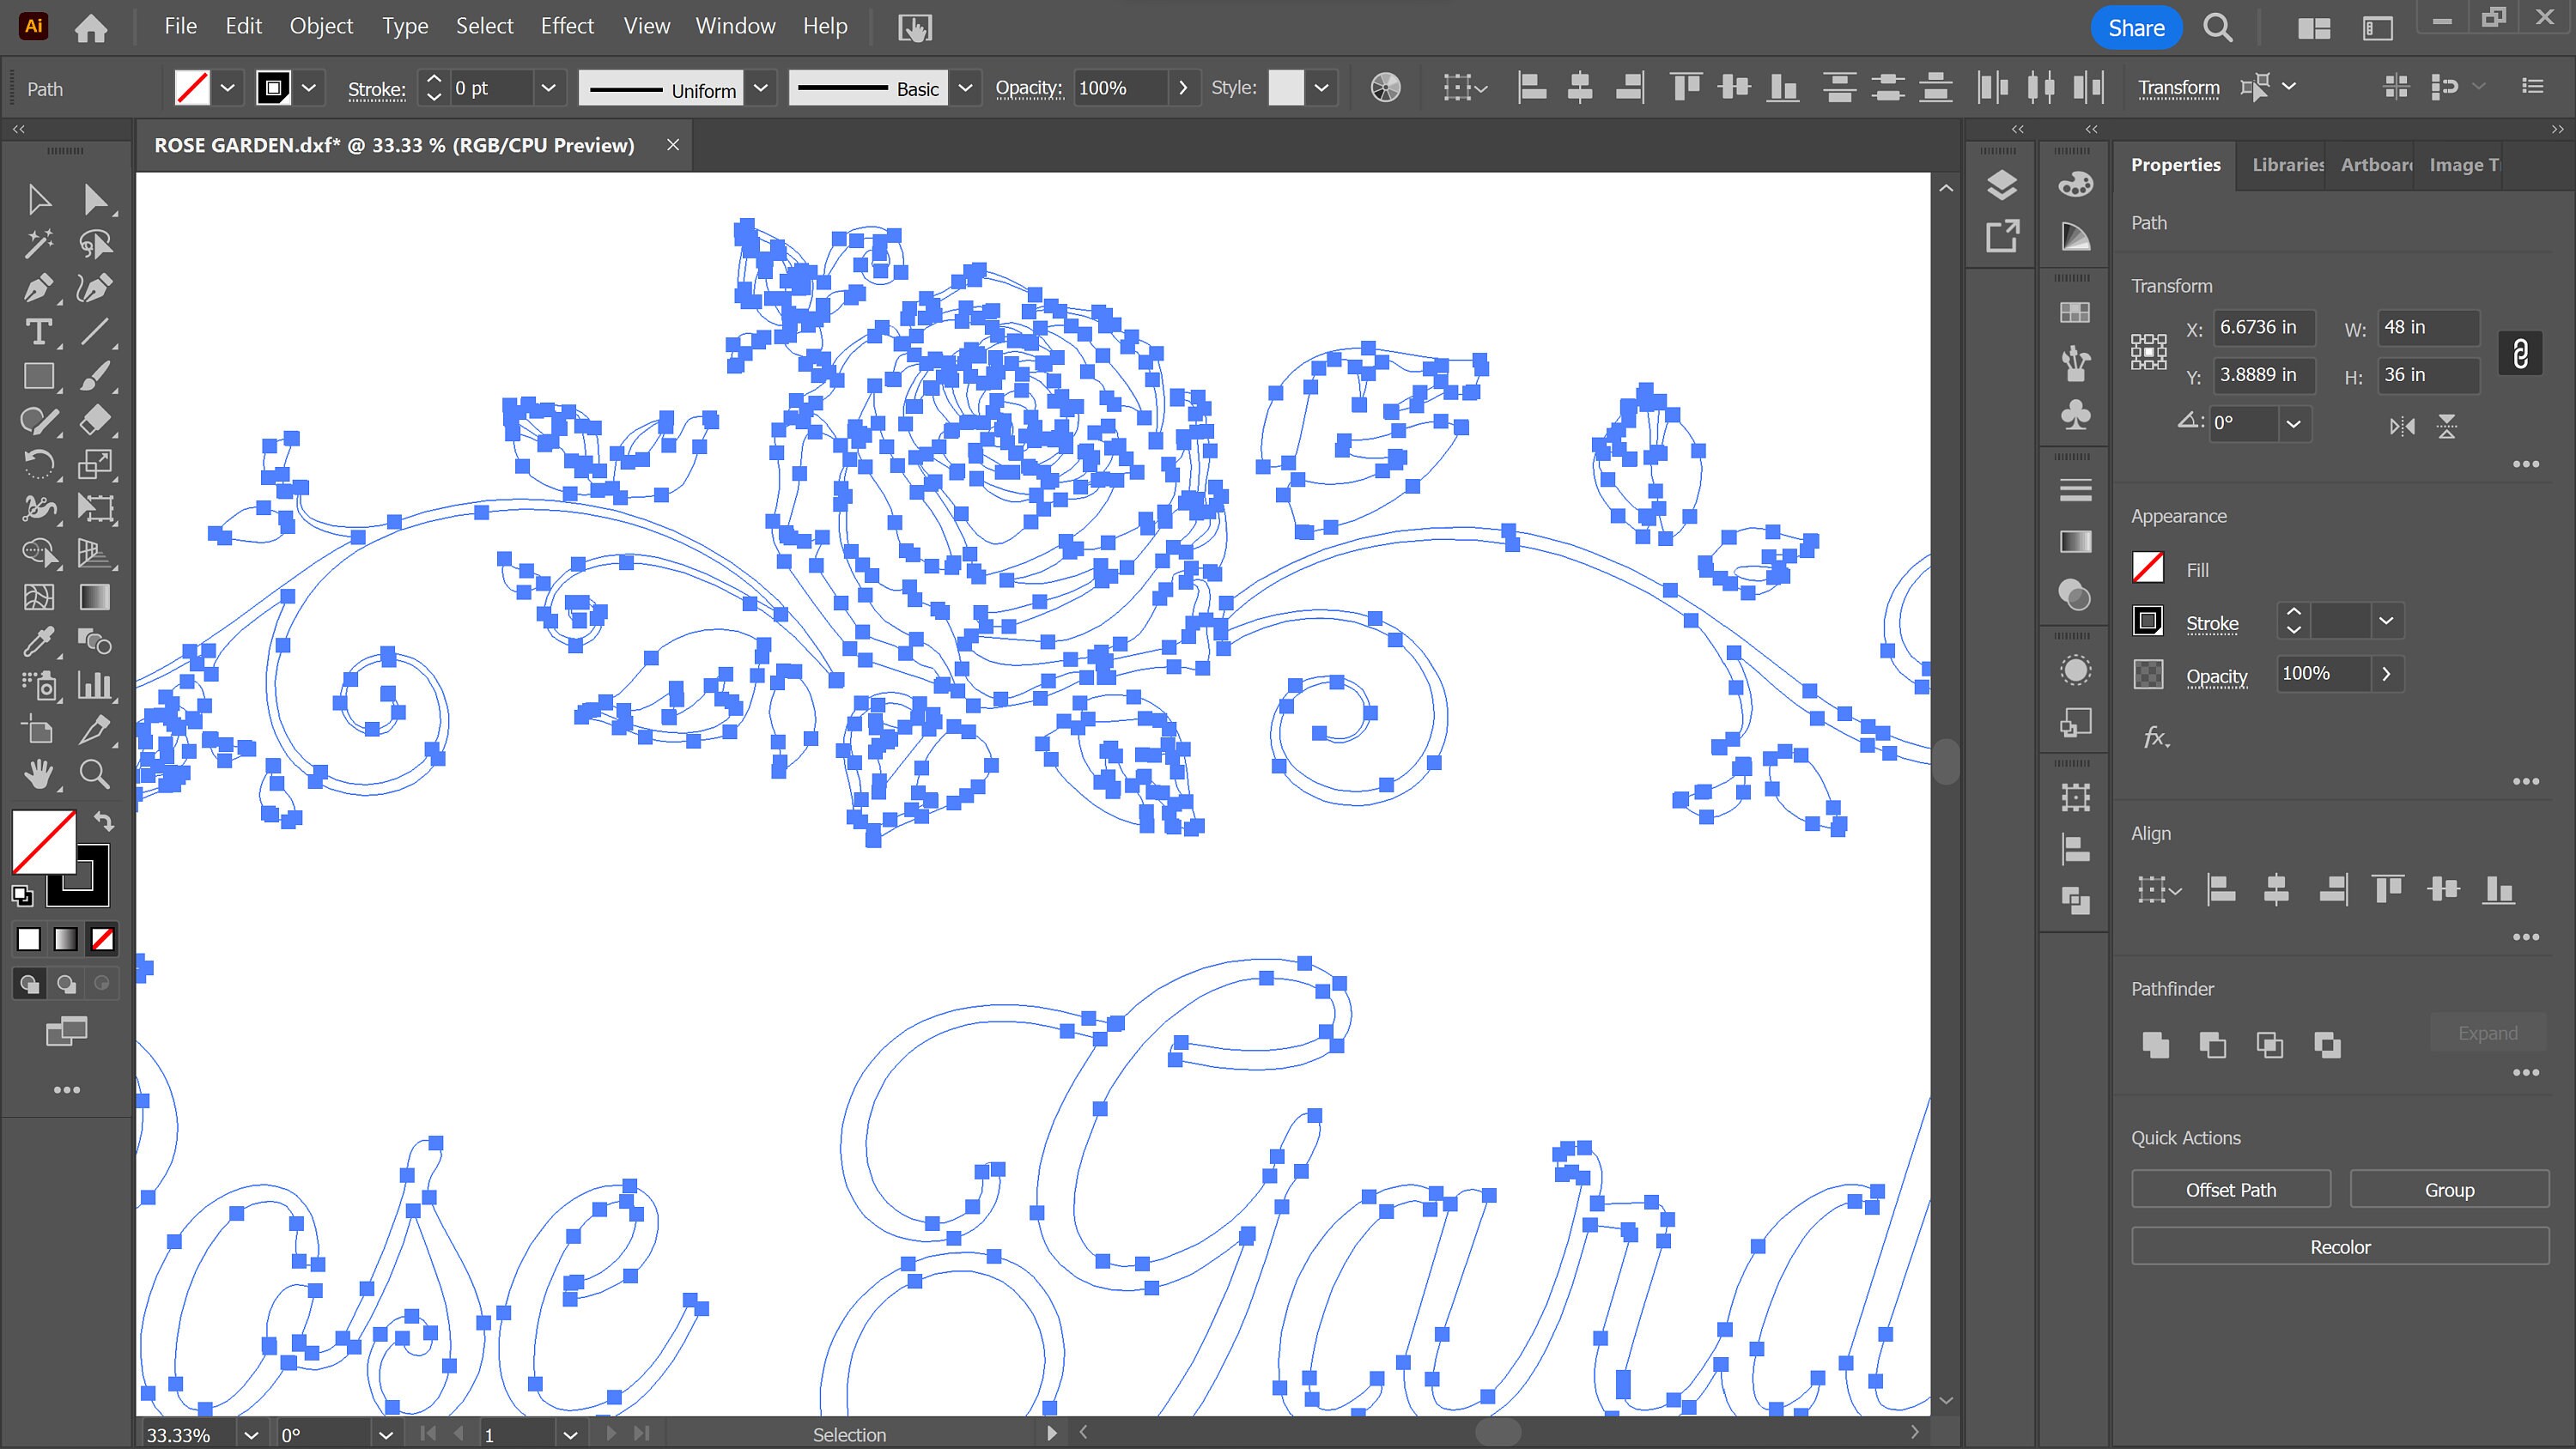Click the Offset Path button
Screen dimensions: 2576x1449
(x=2230, y=1190)
